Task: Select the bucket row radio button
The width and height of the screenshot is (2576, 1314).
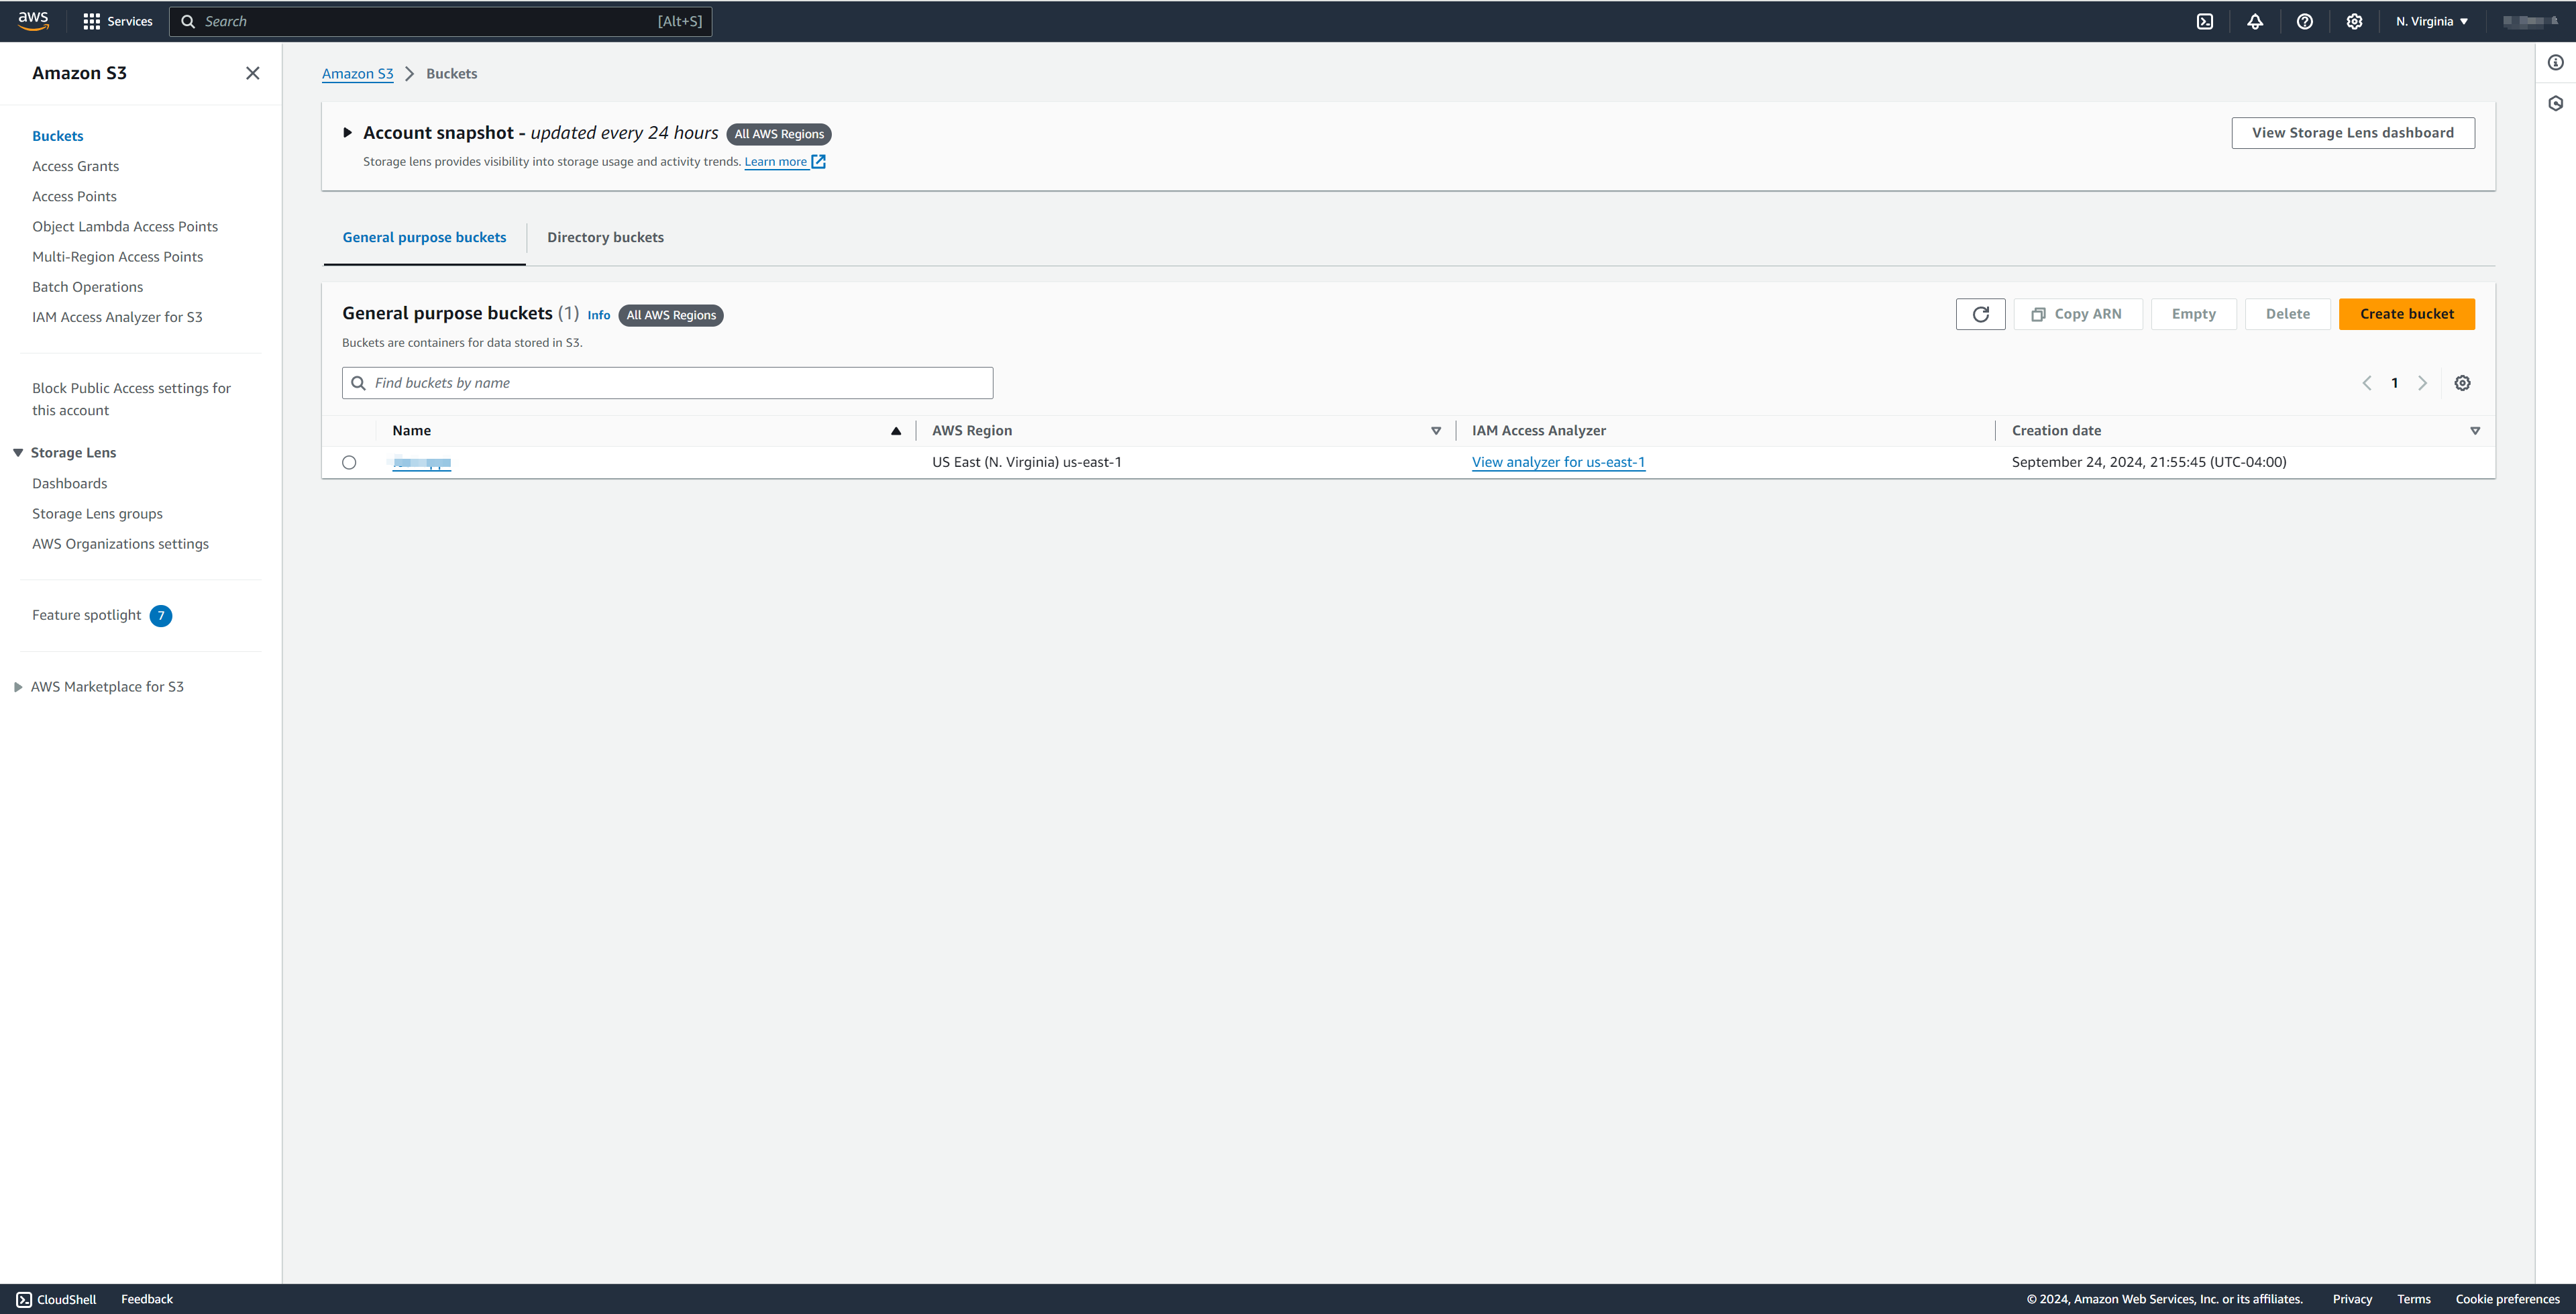Action: pyautogui.click(x=349, y=462)
